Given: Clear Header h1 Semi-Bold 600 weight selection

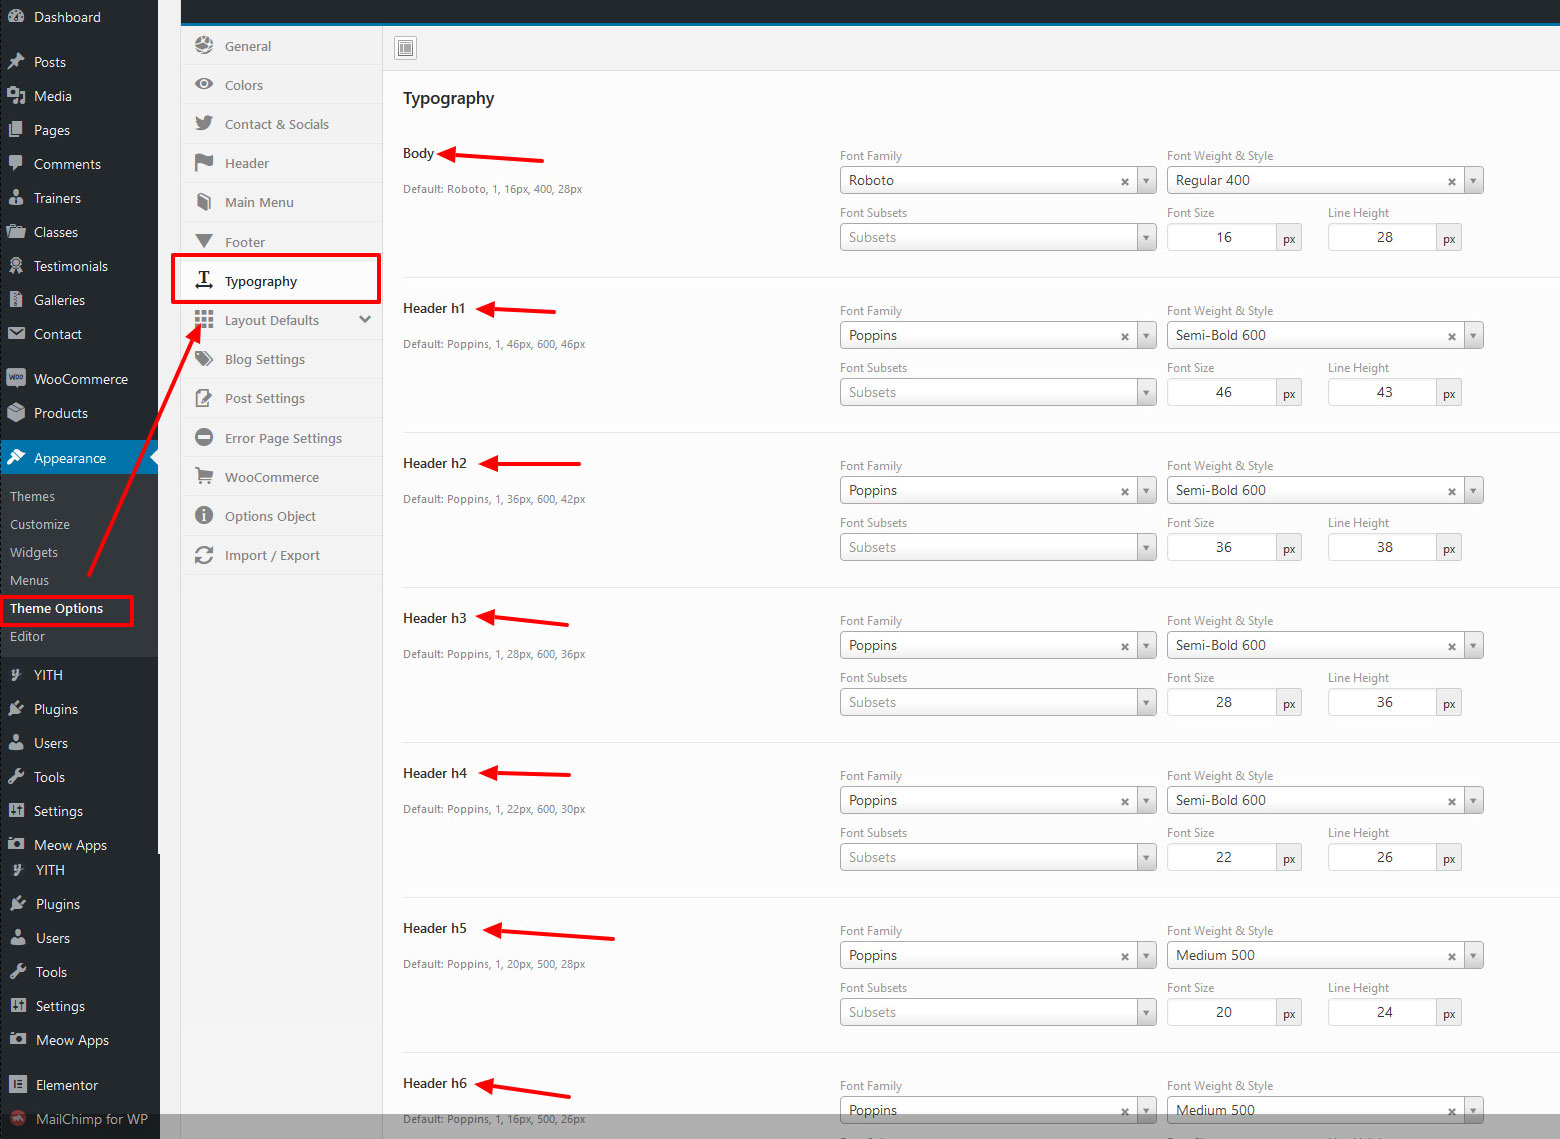Looking at the screenshot, I should click(1452, 337).
